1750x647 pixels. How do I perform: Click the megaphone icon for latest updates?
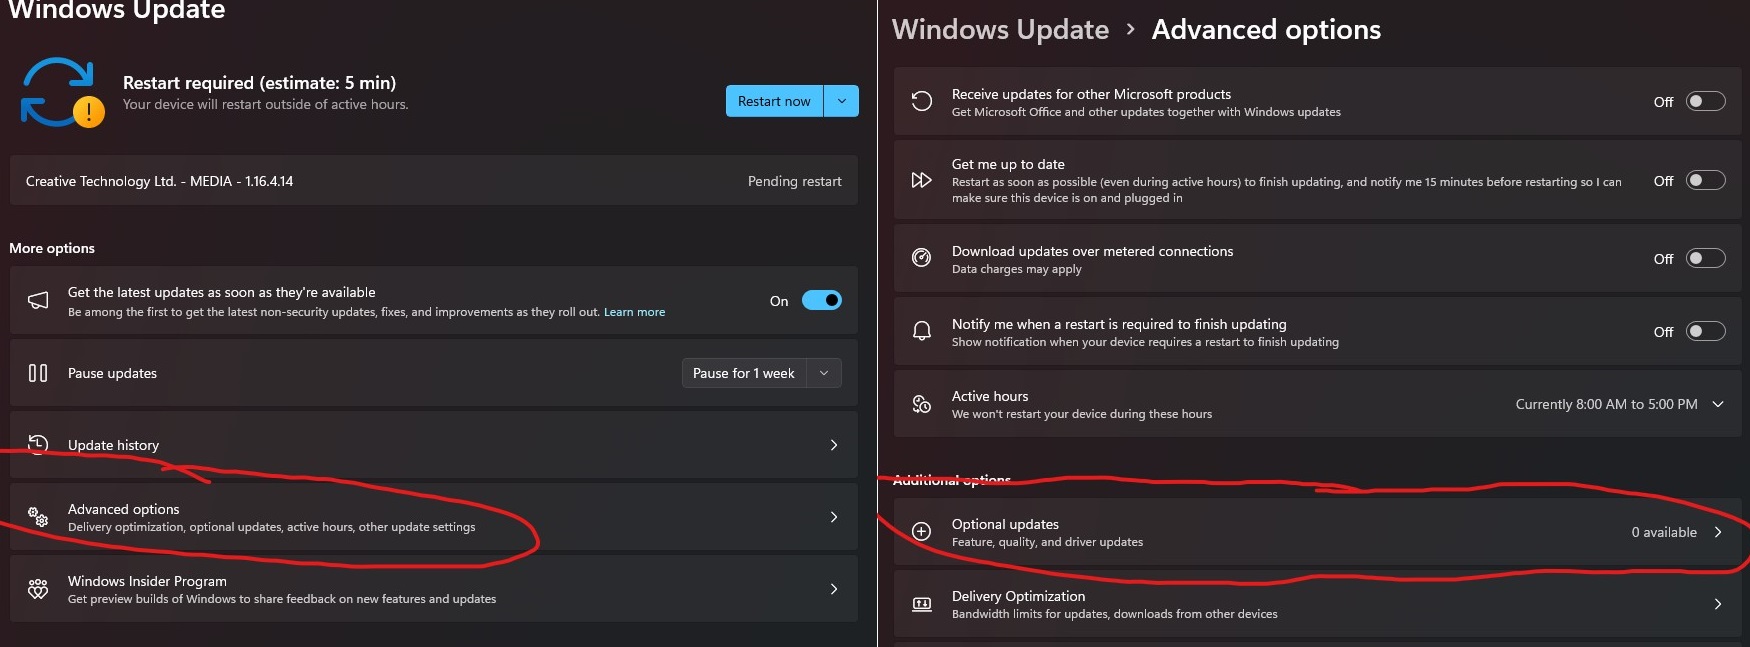[38, 300]
